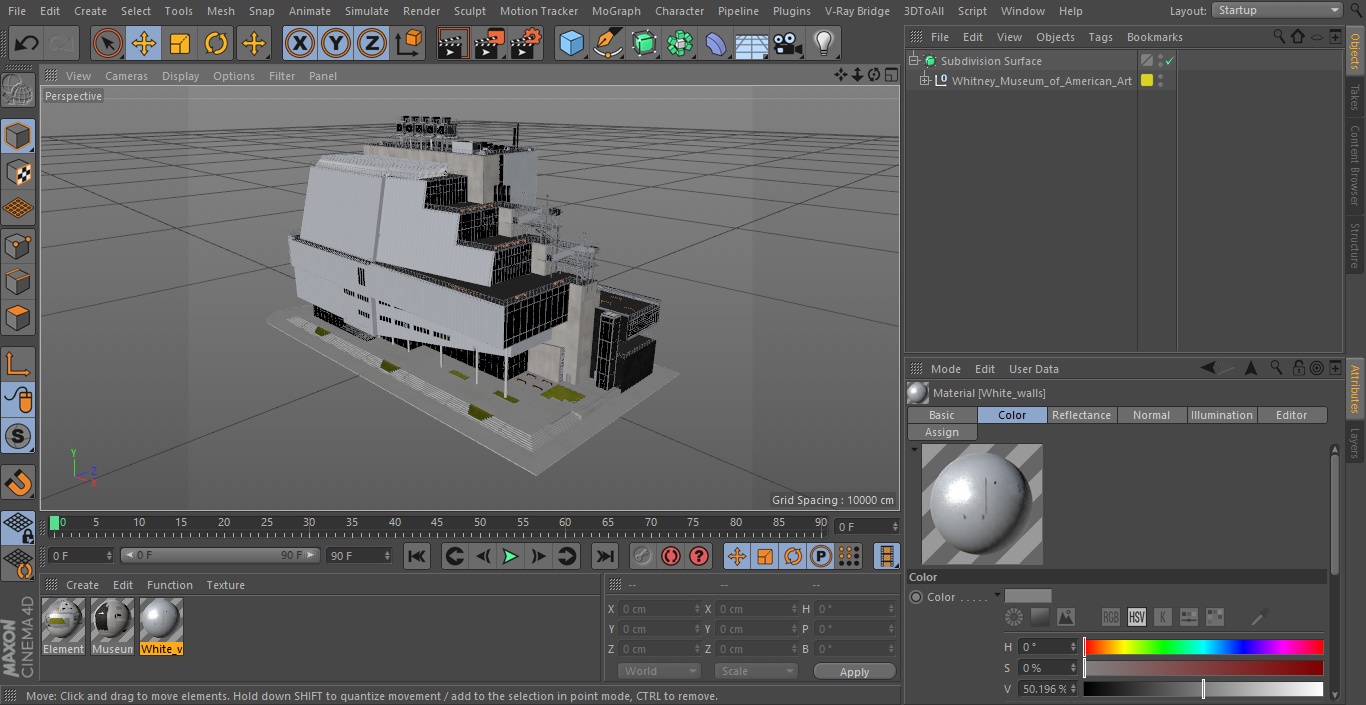Switch to Make Editable mode icon
1366x705 pixels.
point(18,90)
